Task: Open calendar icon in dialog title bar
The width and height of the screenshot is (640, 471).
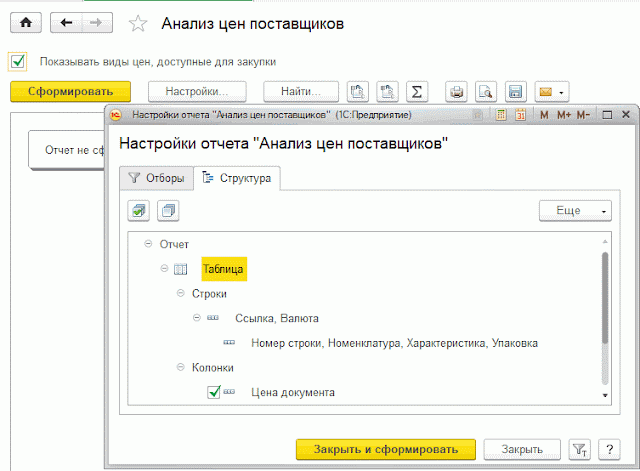Action: (x=521, y=115)
